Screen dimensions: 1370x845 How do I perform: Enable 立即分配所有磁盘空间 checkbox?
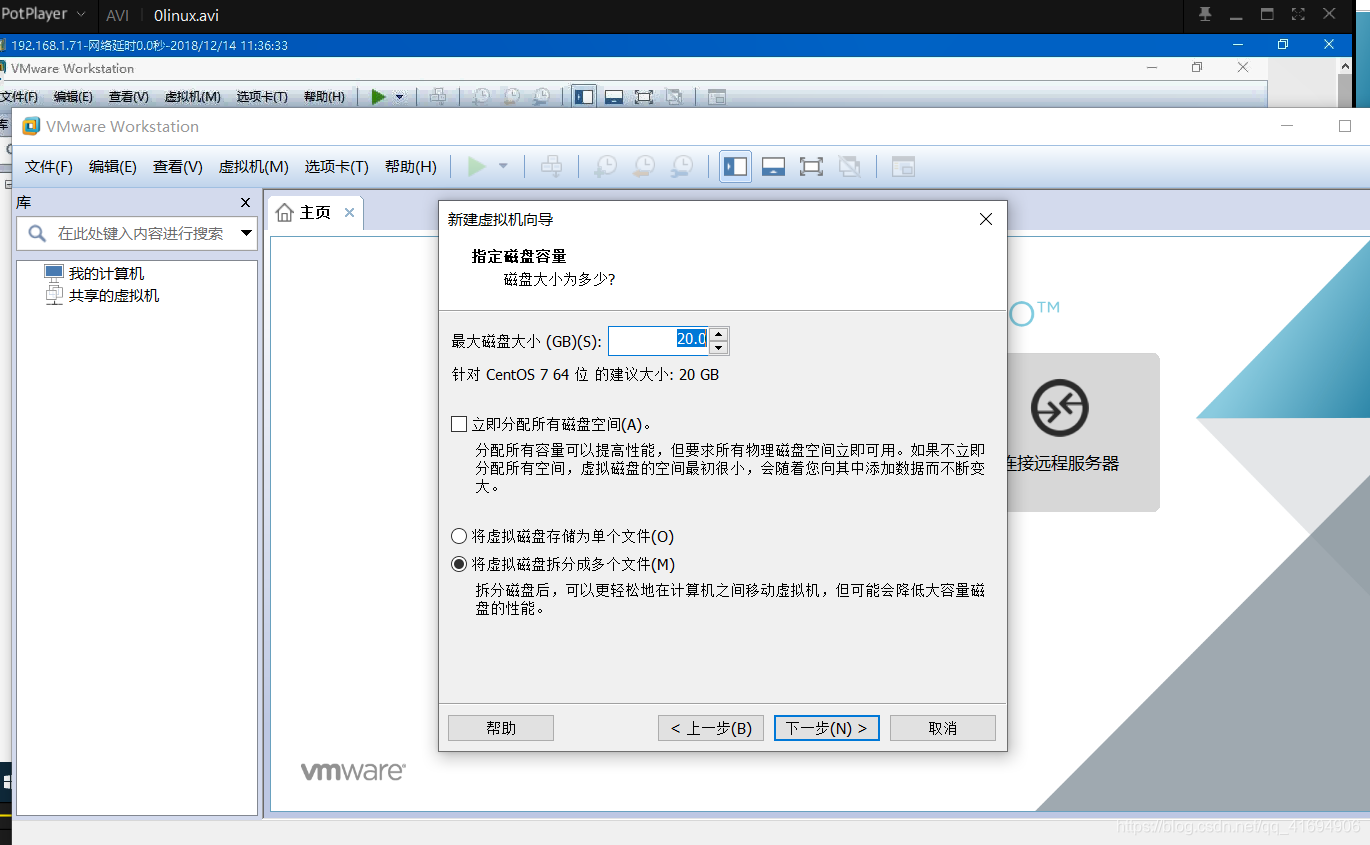pos(460,424)
